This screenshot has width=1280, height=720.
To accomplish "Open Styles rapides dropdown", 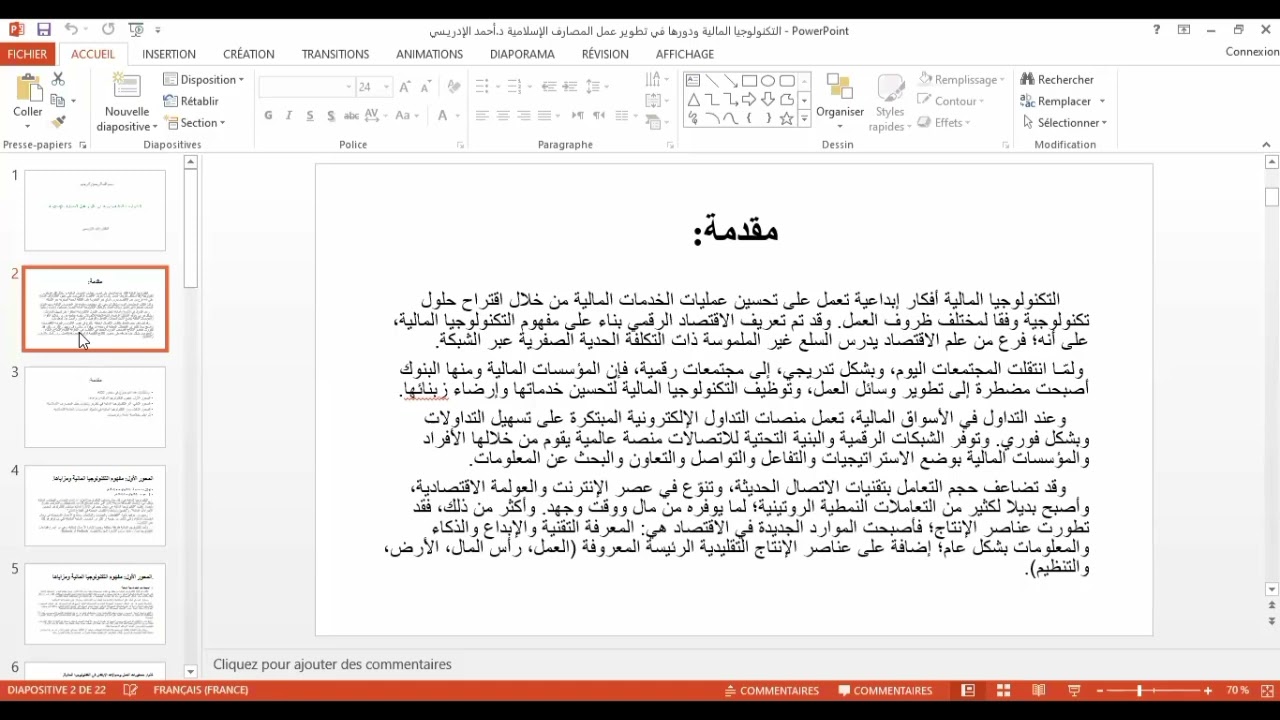I will (889, 102).
